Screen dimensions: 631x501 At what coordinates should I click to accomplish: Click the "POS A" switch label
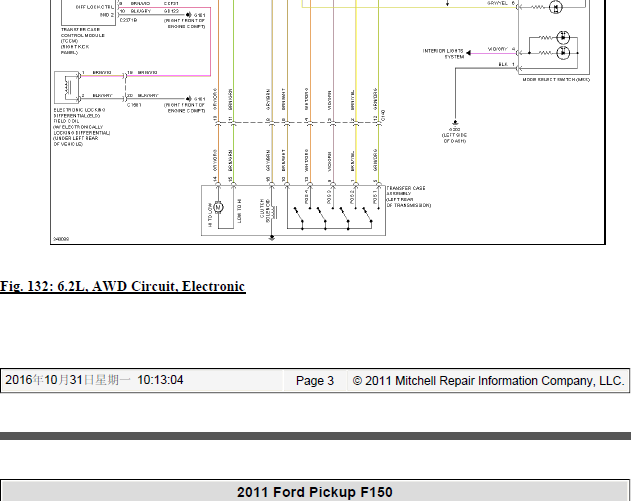(x=306, y=197)
